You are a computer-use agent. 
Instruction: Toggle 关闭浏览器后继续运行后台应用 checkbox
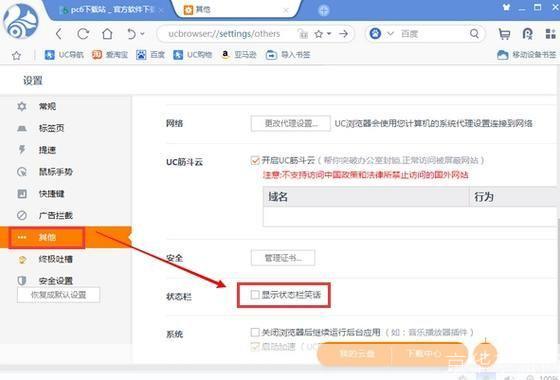[x=255, y=332]
